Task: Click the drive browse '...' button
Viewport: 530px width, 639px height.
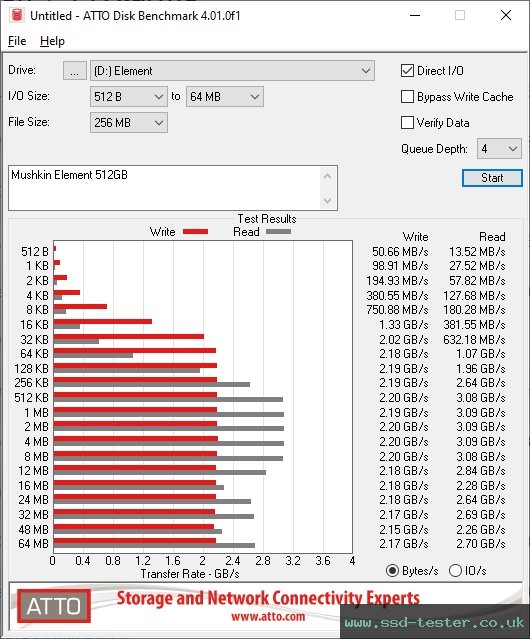Action: tap(75, 71)
